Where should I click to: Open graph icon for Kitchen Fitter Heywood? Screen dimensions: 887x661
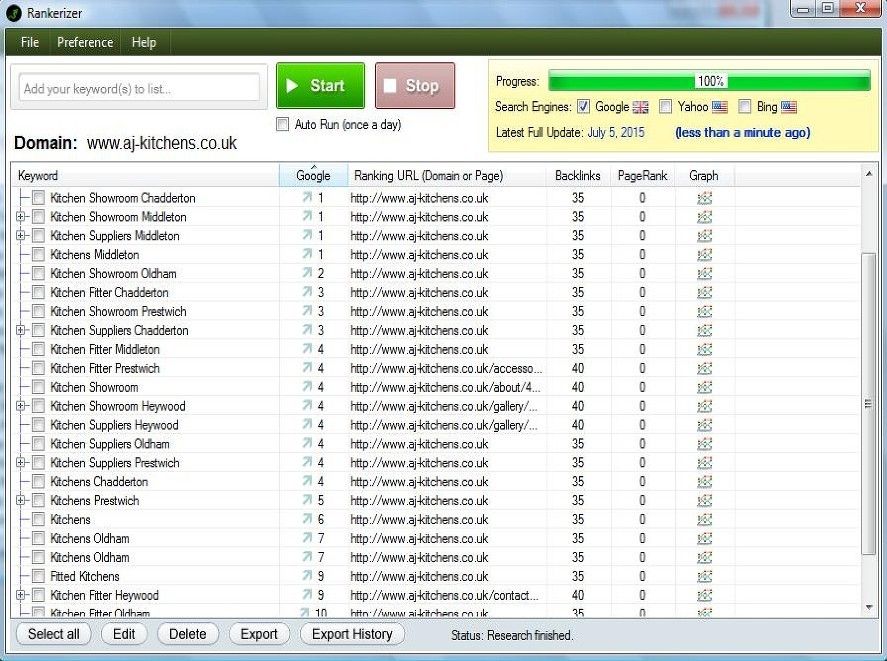pos(704,595)
